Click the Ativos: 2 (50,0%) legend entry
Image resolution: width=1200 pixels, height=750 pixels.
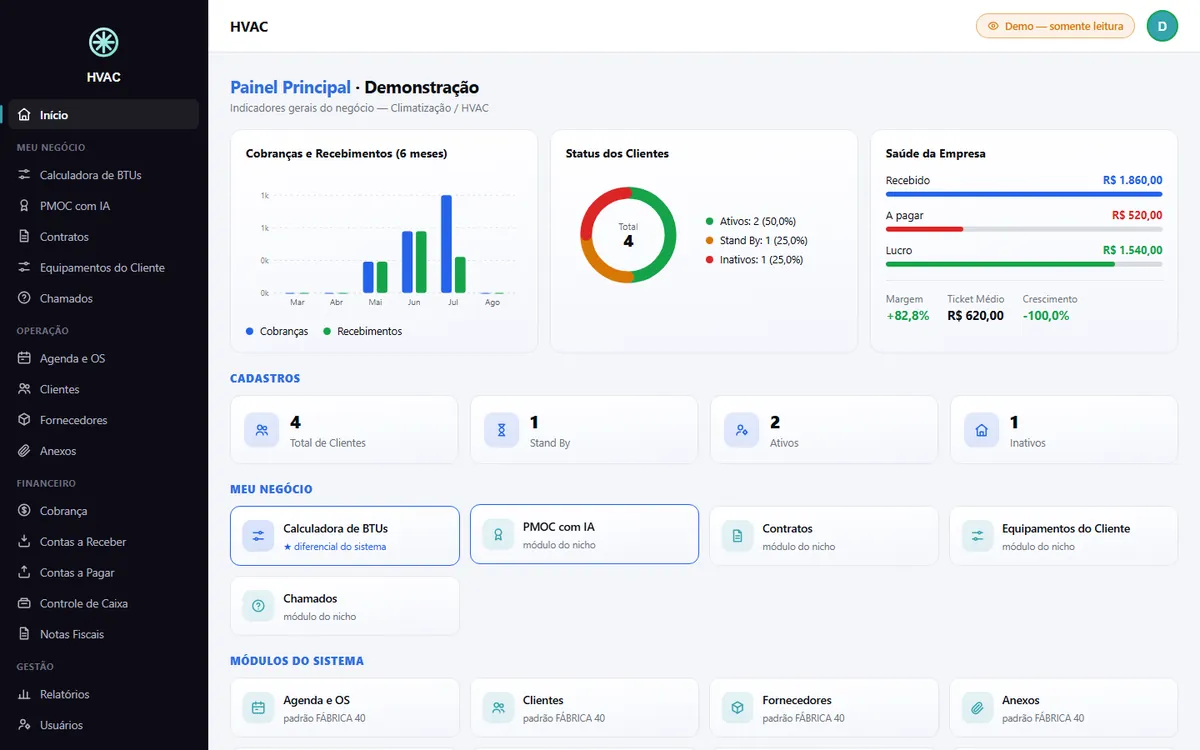pyautogui.click(x=750, y=221)
